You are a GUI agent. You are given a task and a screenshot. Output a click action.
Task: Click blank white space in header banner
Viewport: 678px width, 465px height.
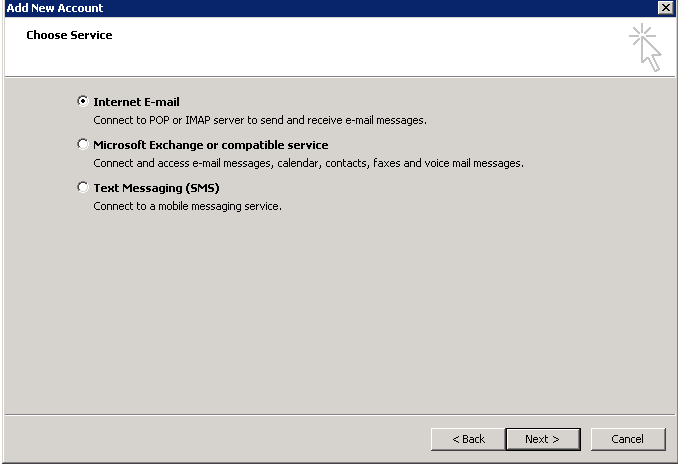[350, 50]
